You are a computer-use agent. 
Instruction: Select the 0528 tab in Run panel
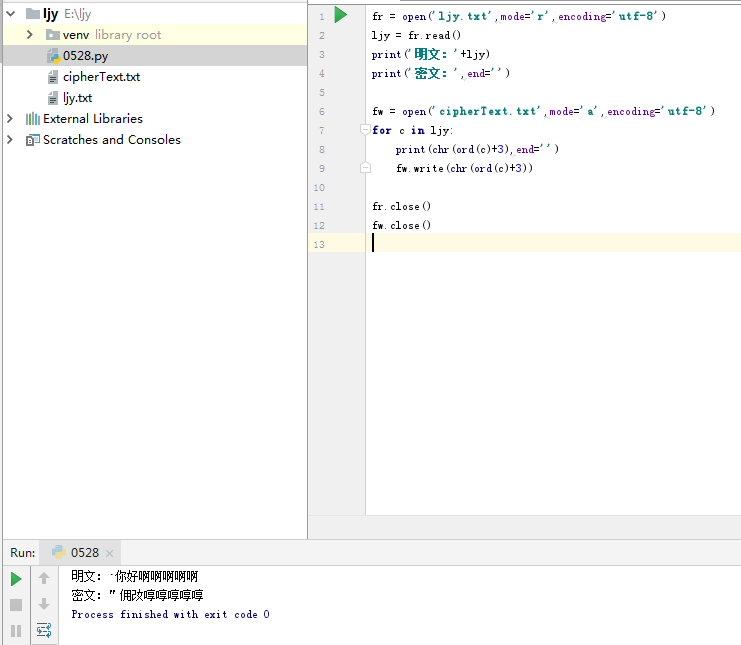pyautogui.click(x=84, y=553)
